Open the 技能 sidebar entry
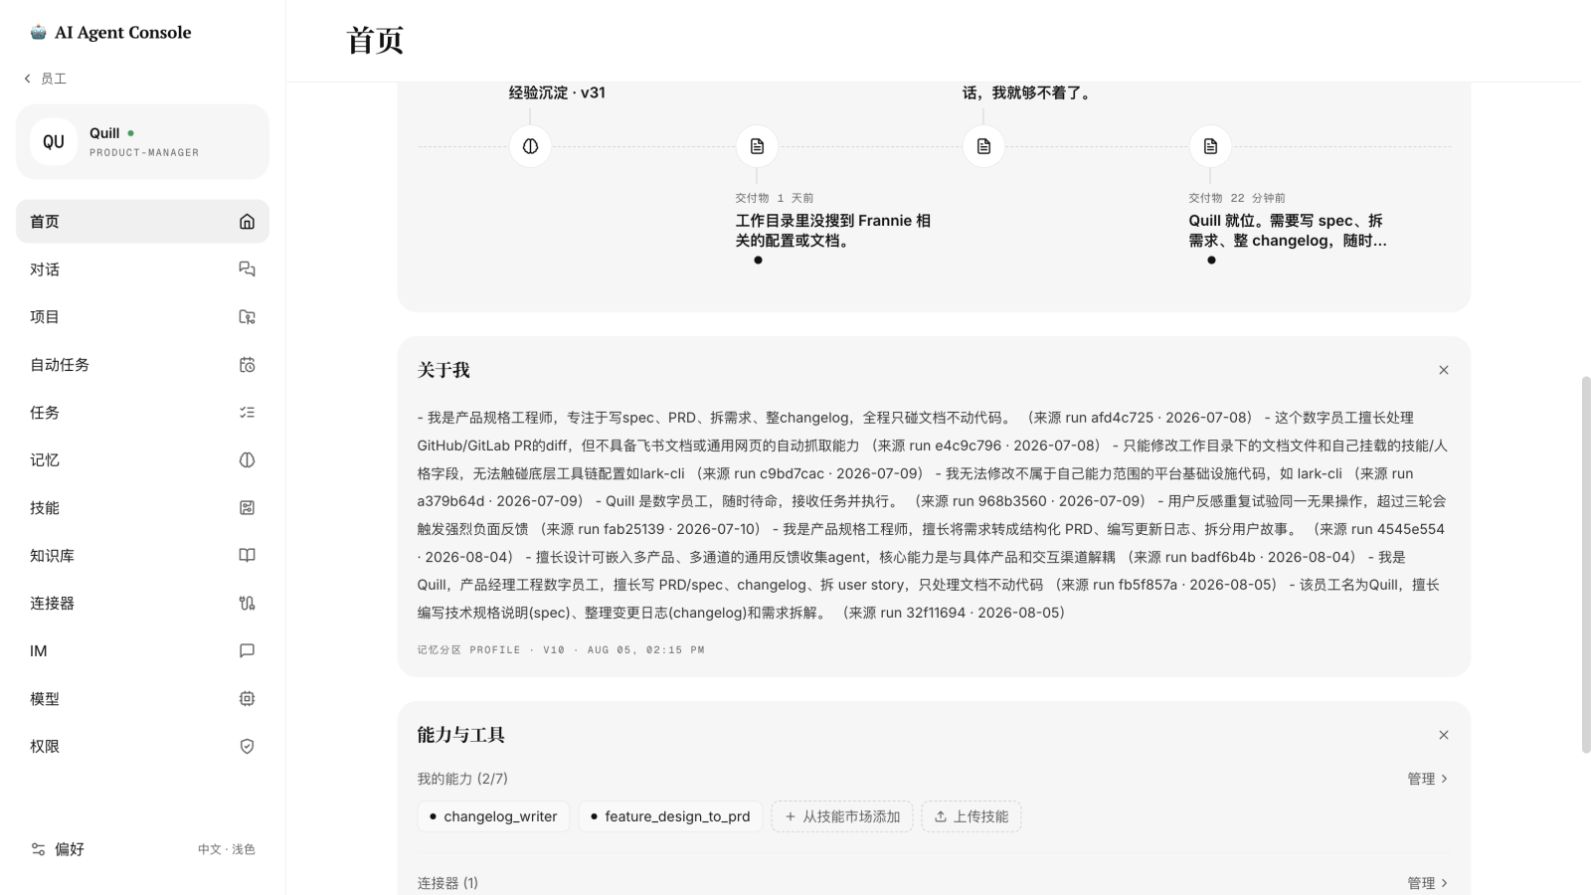Viewport: 1591px width, 895px height. [142, 508]
